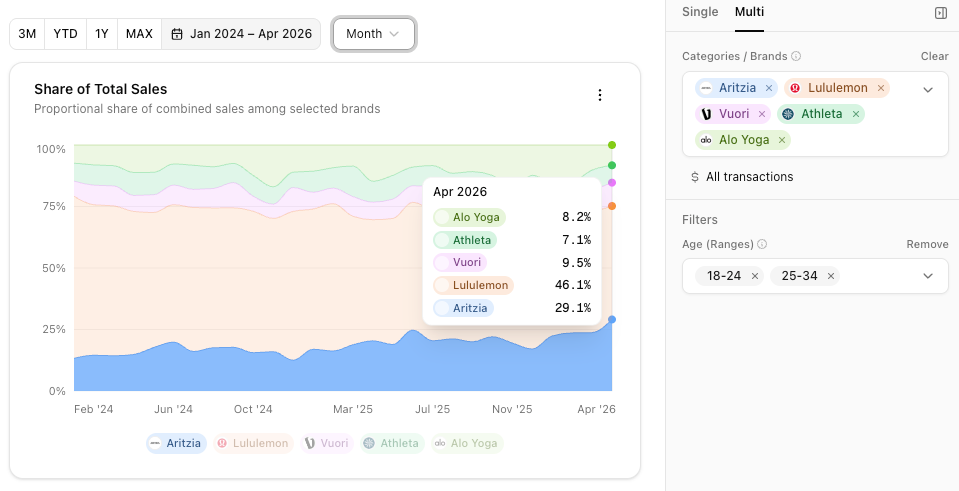Remove the 18-24 age range chip

tap(755, 276)
